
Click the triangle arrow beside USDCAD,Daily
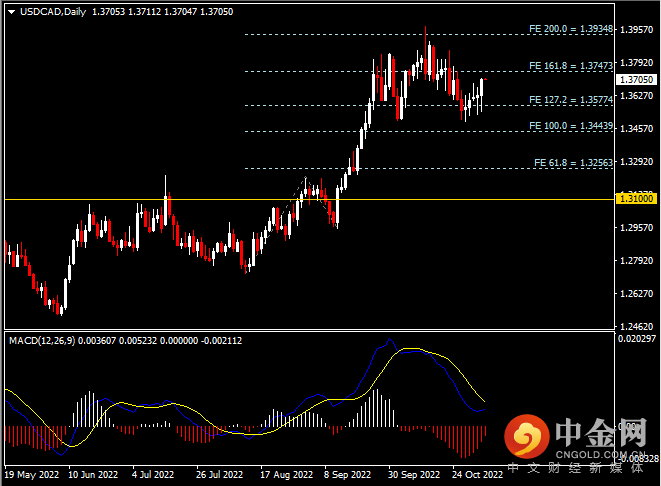click(7, 10)
